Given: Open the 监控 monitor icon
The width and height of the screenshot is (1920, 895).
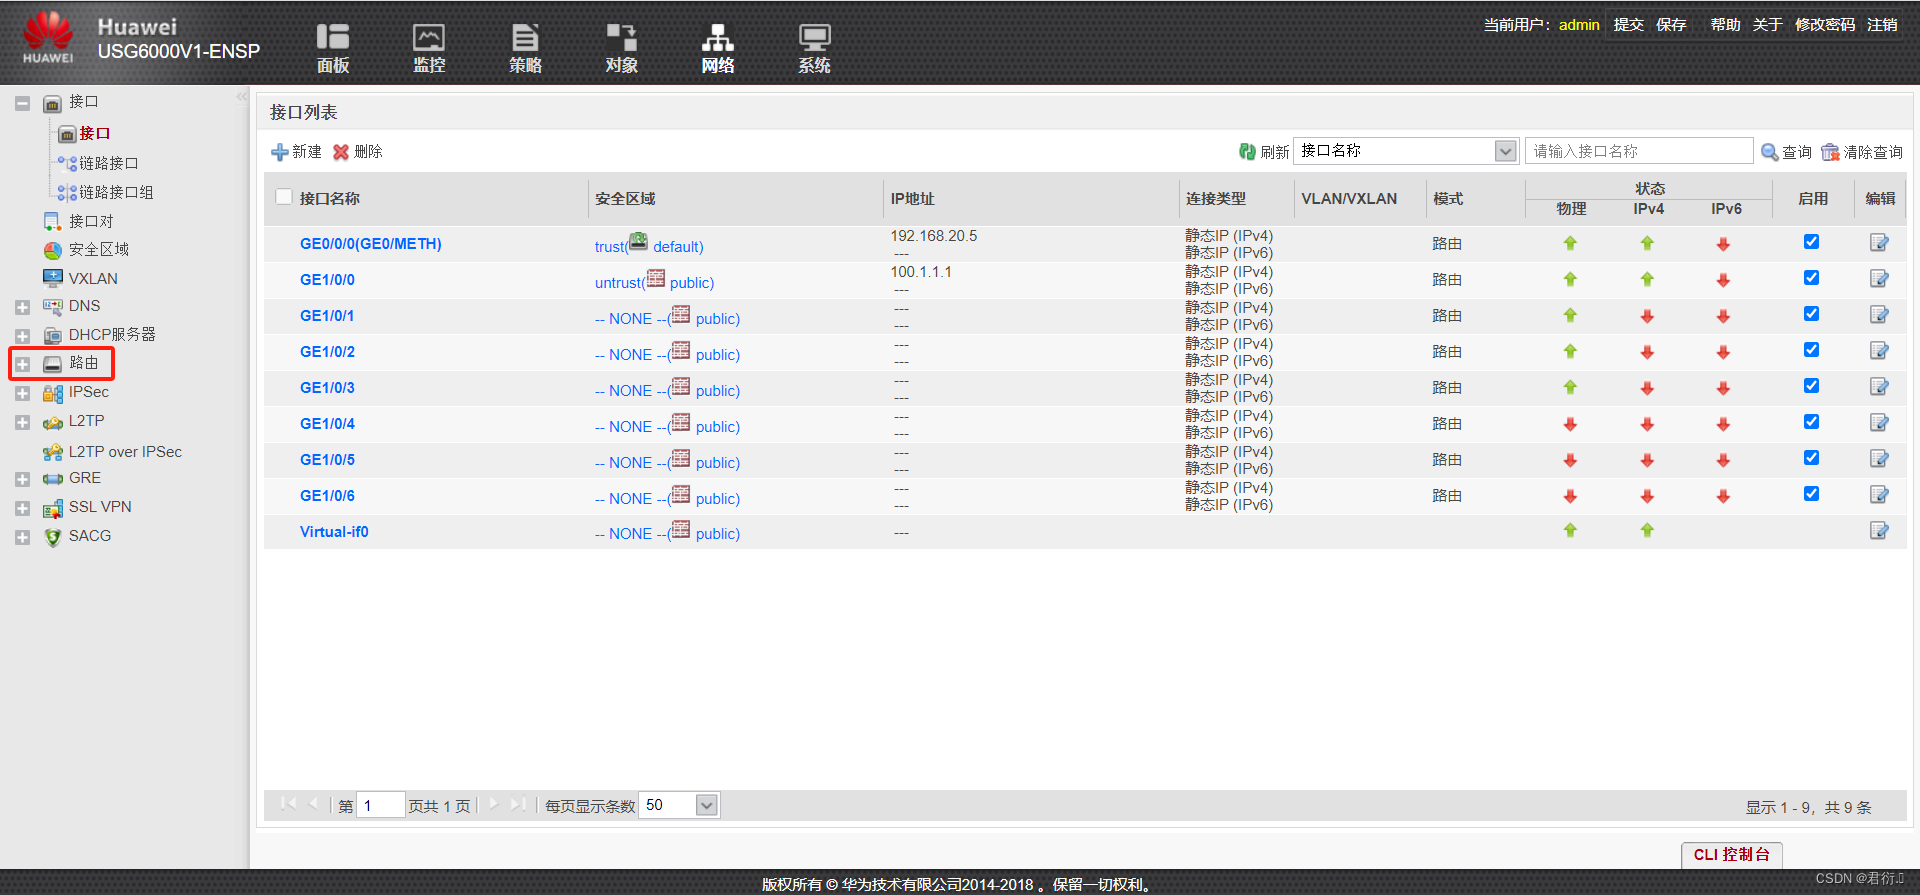Looking at the screenshot, I should (x=429, y=48).
